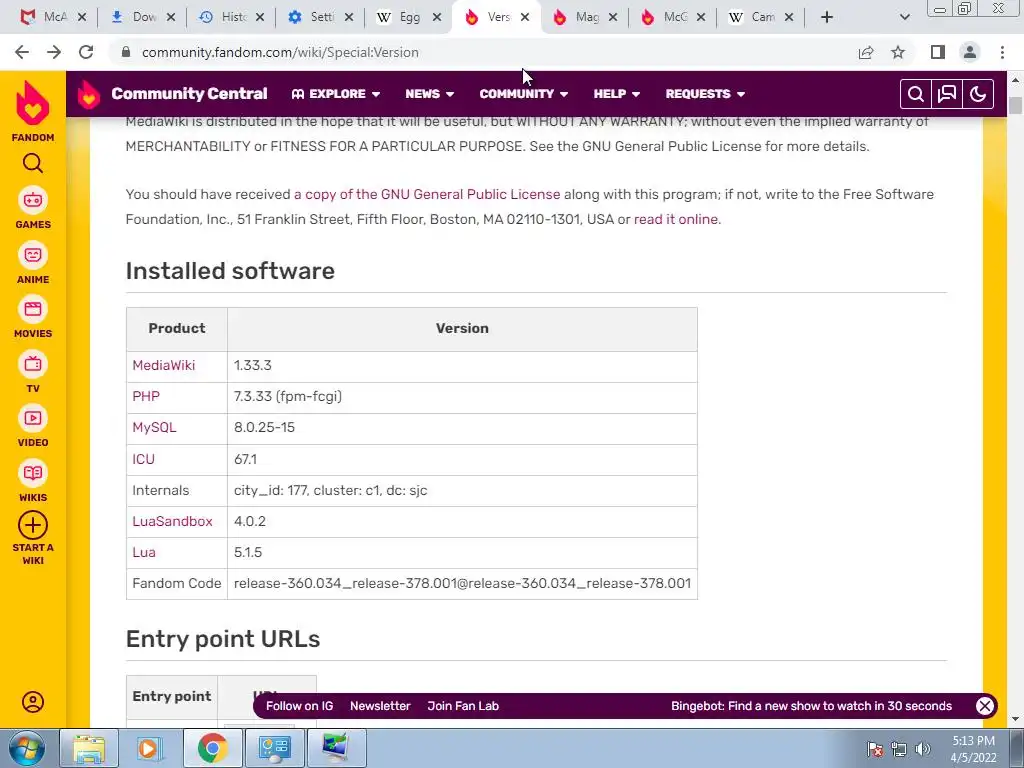Open a new browser tab
The width and height of the screenshot is (1024, 768).
(x=827, y=17)
